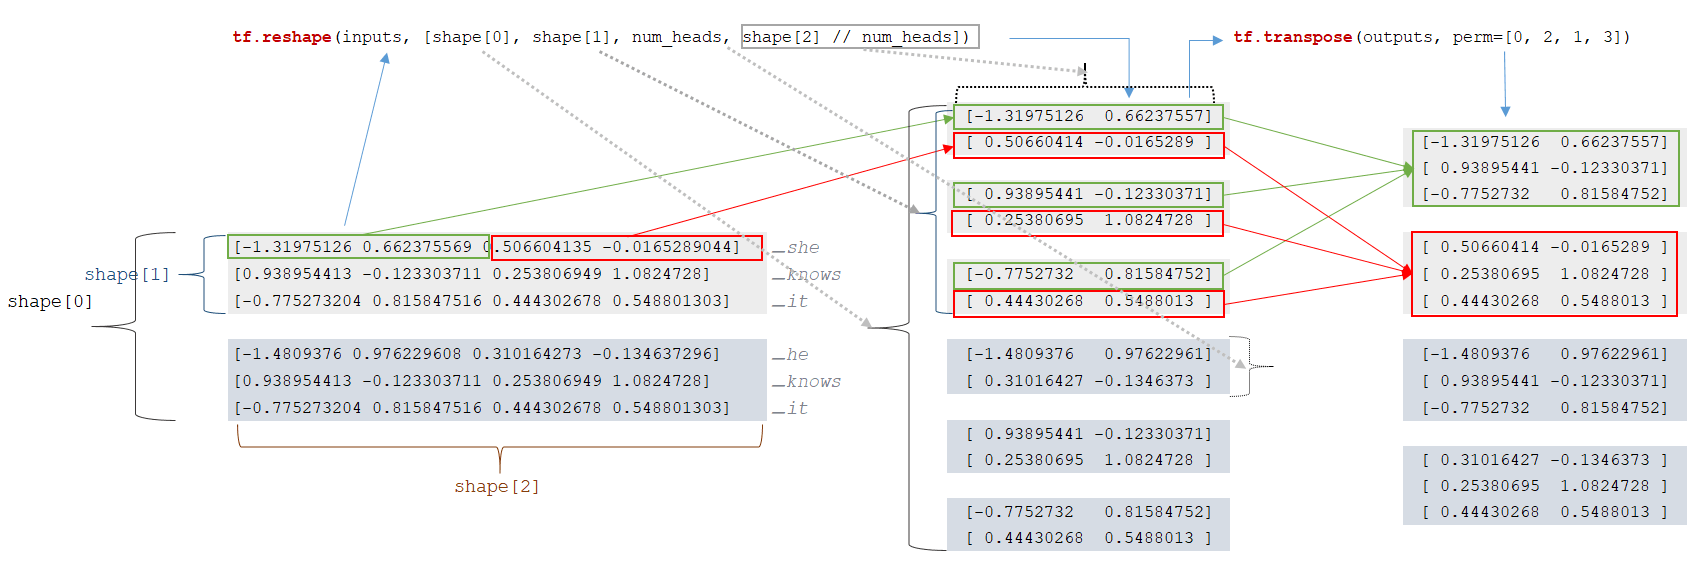1702x562 pixels.
Task: Select the boxed 'shape[2] // num_heads' expression
Action: point(860,37)
